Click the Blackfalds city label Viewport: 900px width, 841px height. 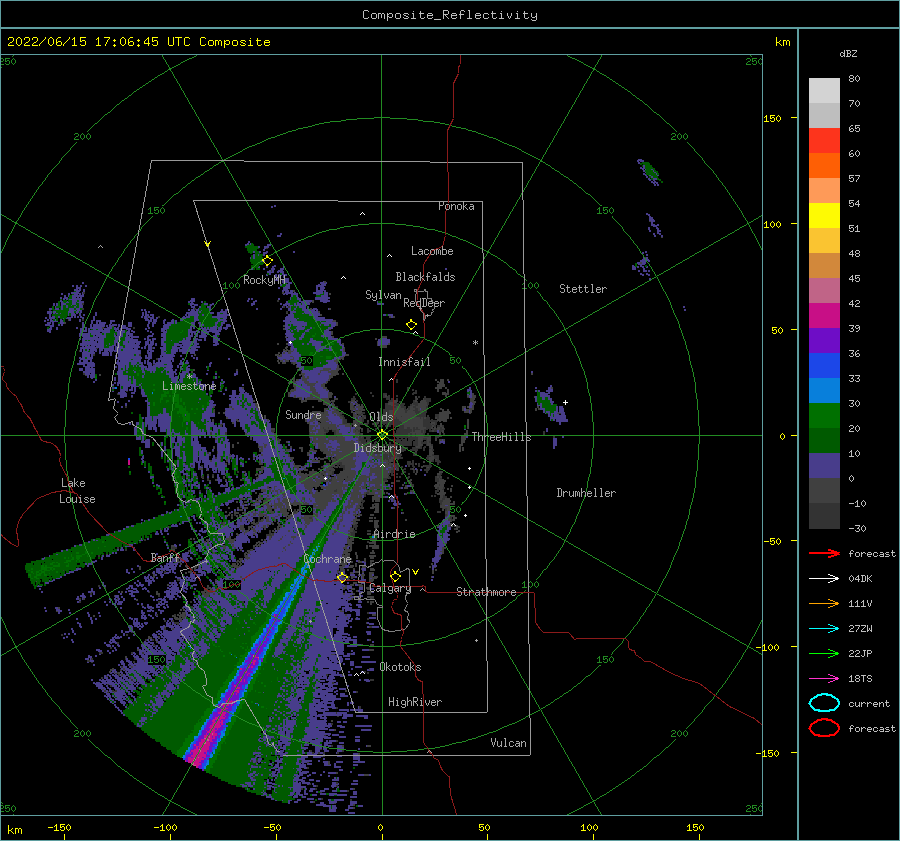pos(425,277)
